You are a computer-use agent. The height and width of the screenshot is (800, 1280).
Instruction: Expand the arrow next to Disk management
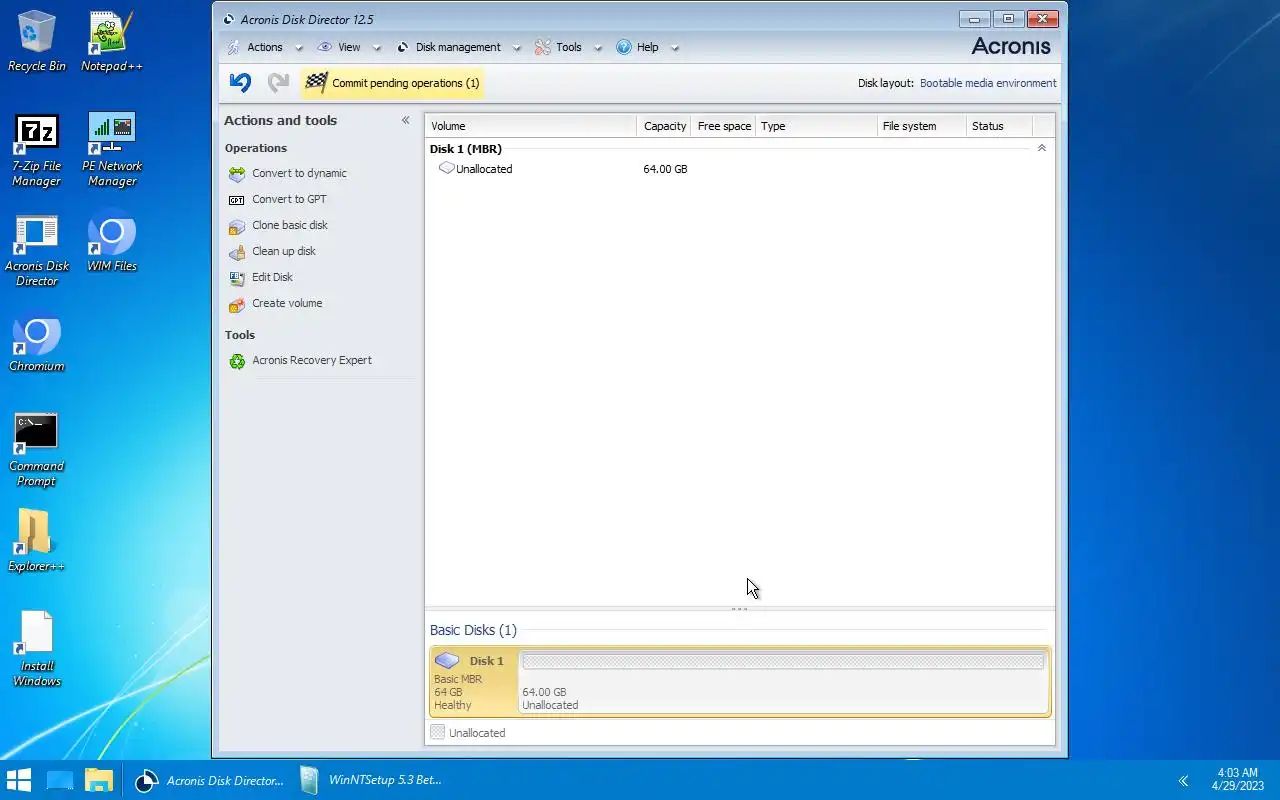coord(516,48)
